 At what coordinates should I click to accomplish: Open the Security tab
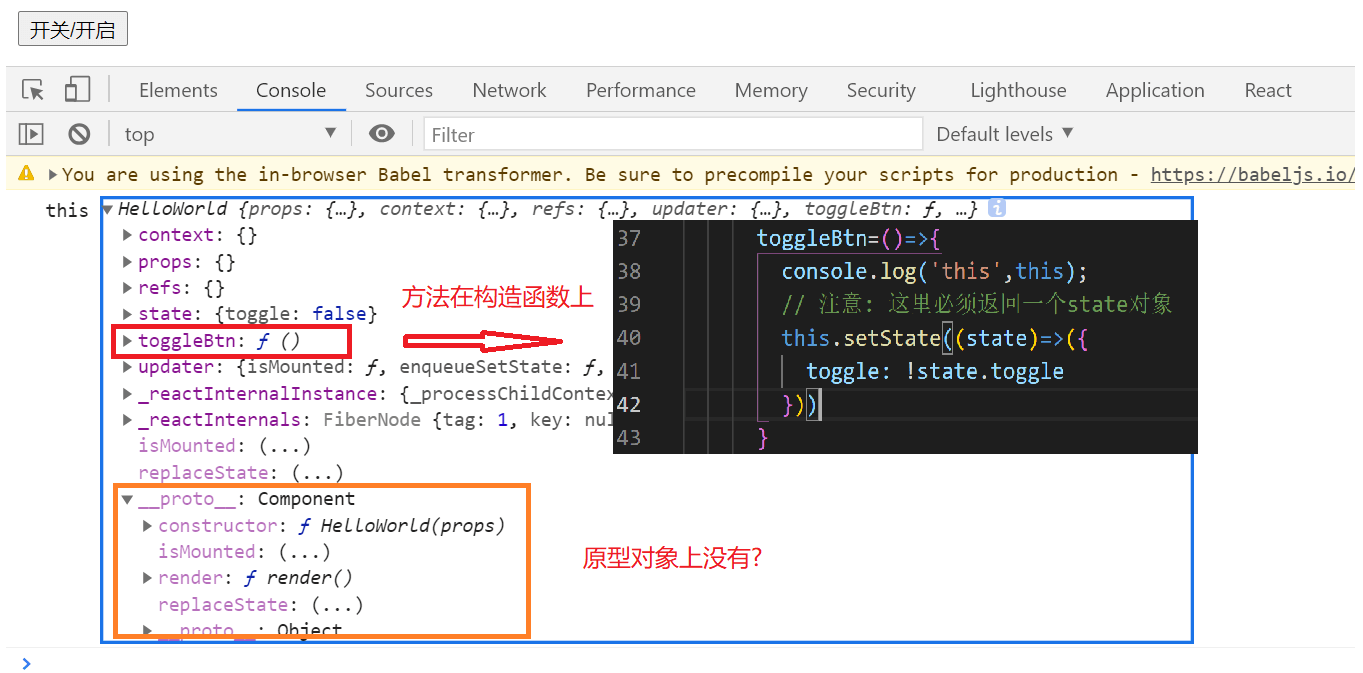click(x=881, y=90)
